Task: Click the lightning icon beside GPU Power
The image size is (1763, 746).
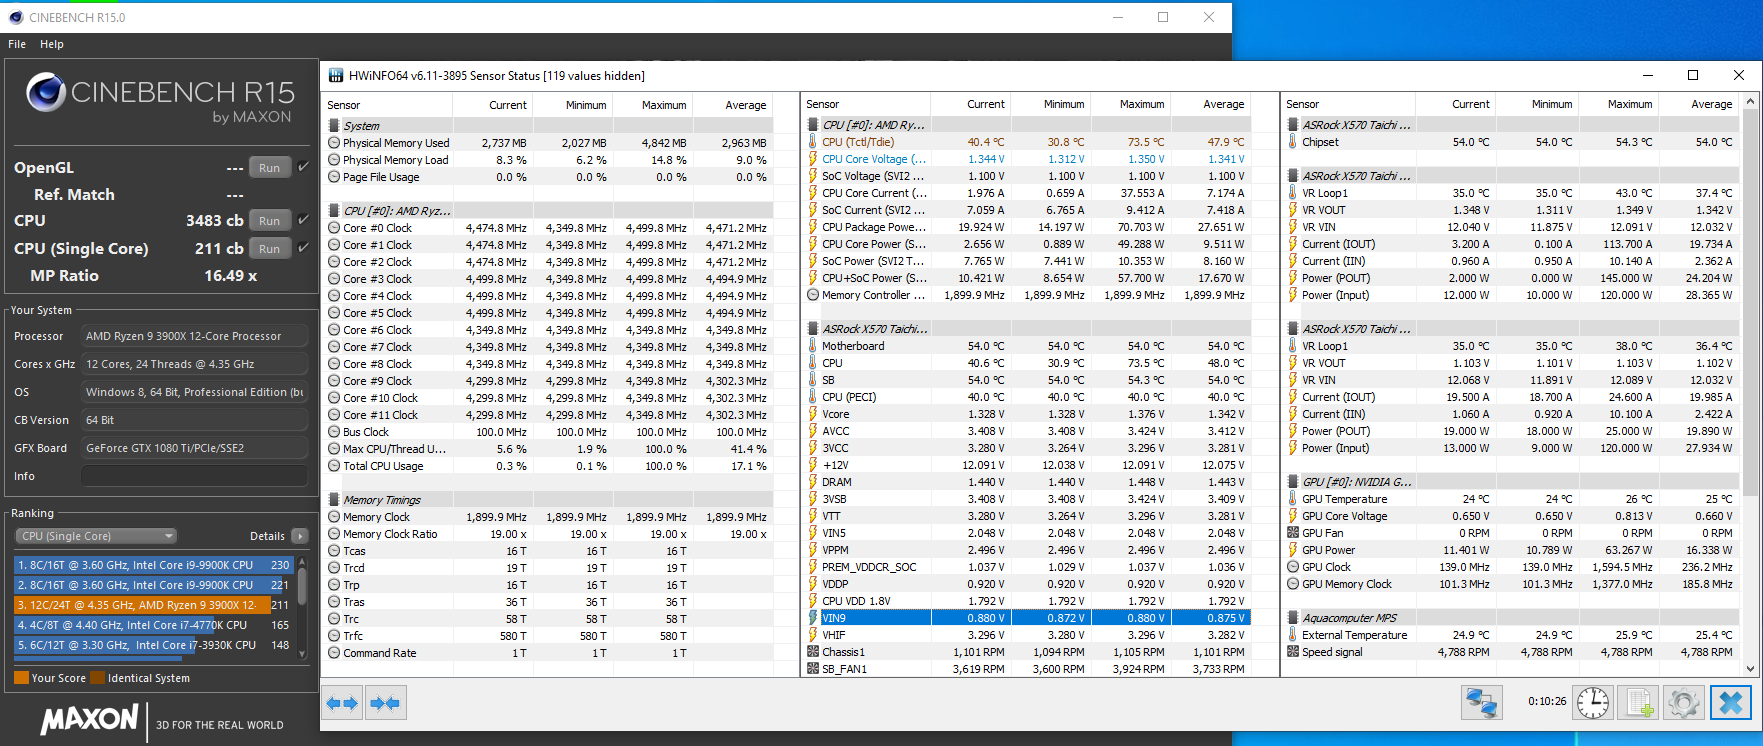Action: click(x=1293, y=550)
